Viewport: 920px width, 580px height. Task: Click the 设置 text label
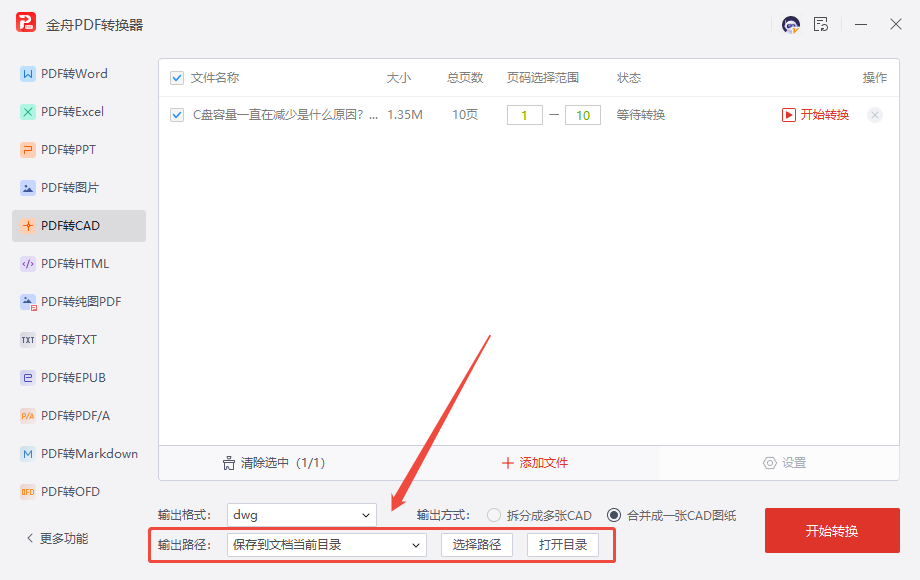(794, 463)
